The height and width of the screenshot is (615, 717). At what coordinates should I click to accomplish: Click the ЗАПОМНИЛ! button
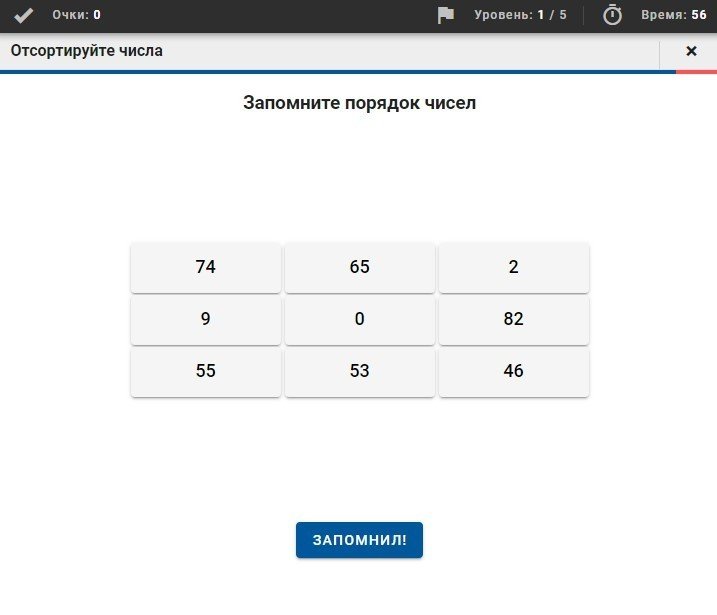(359, 540)
